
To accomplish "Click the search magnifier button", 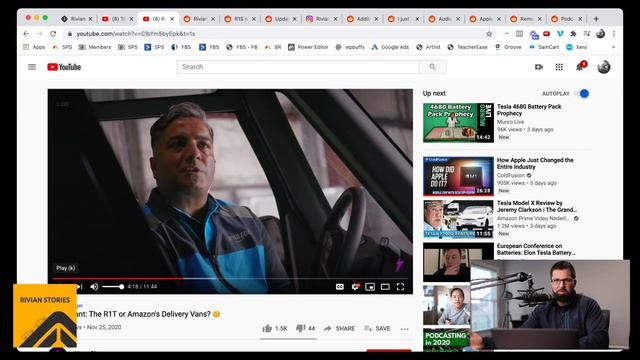I will [x=432, y=67].
